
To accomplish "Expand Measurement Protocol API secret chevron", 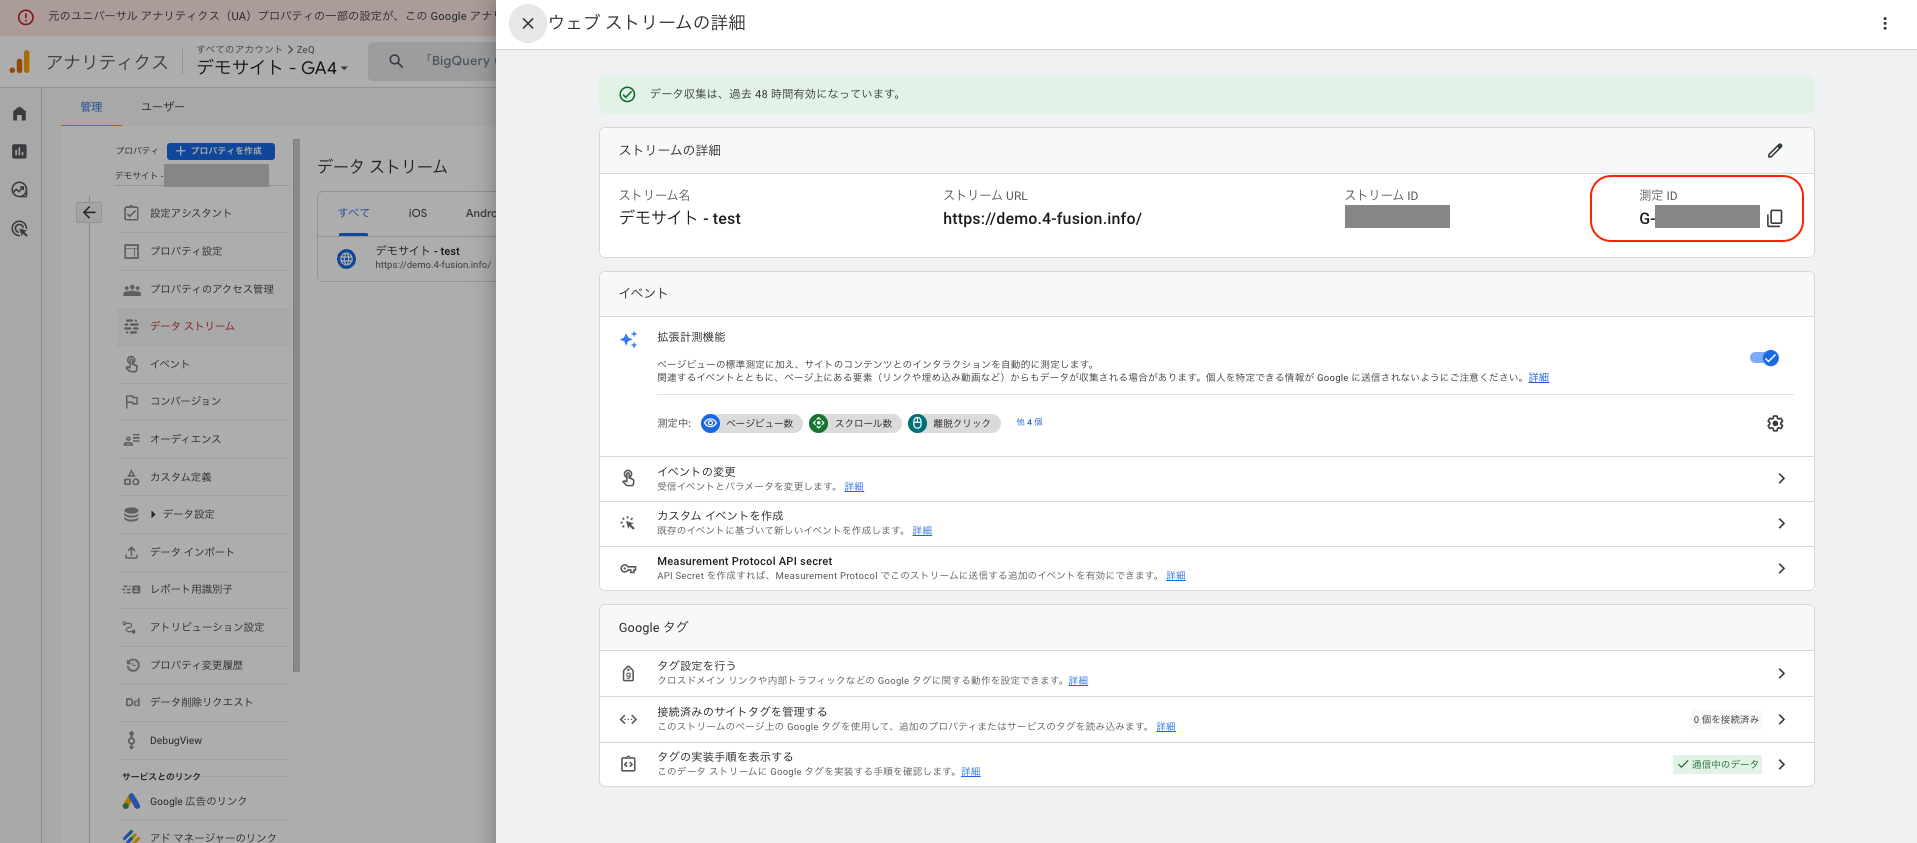I will point(1781,568).
